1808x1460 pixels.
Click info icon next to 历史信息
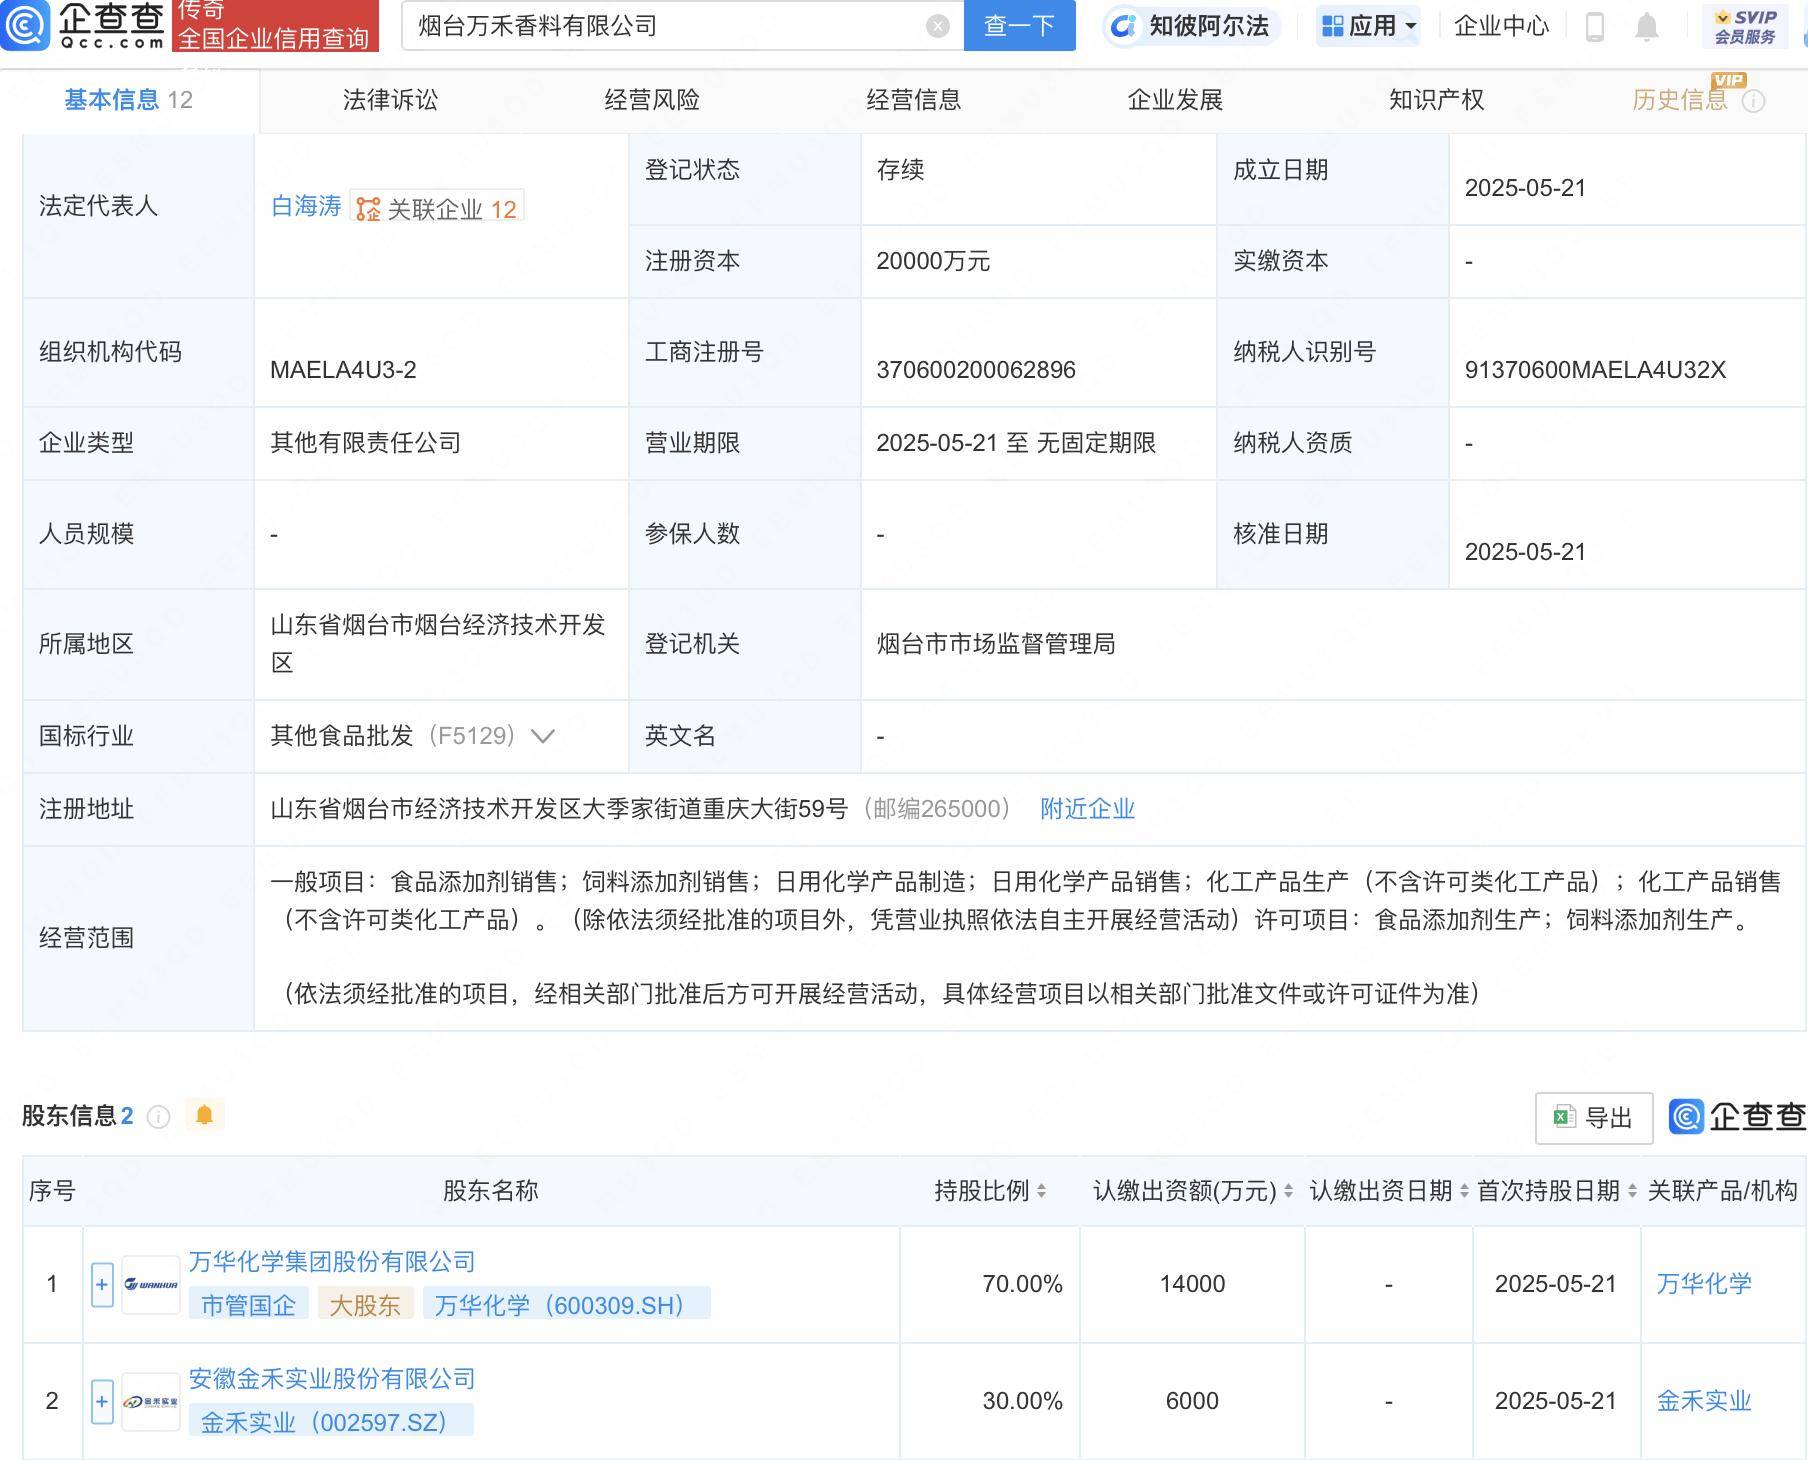point(1754,101)
